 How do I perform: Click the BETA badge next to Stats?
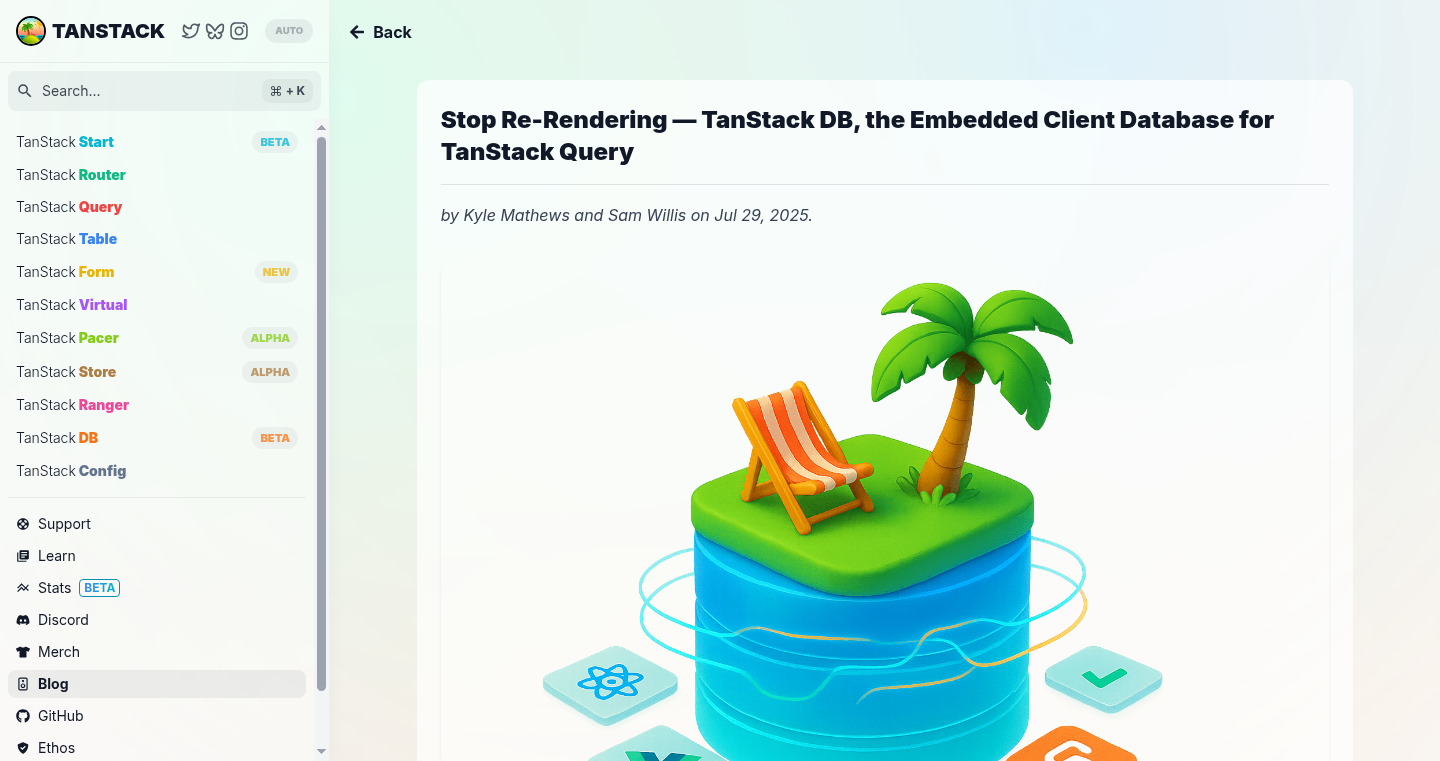click(x=100, y=588)
